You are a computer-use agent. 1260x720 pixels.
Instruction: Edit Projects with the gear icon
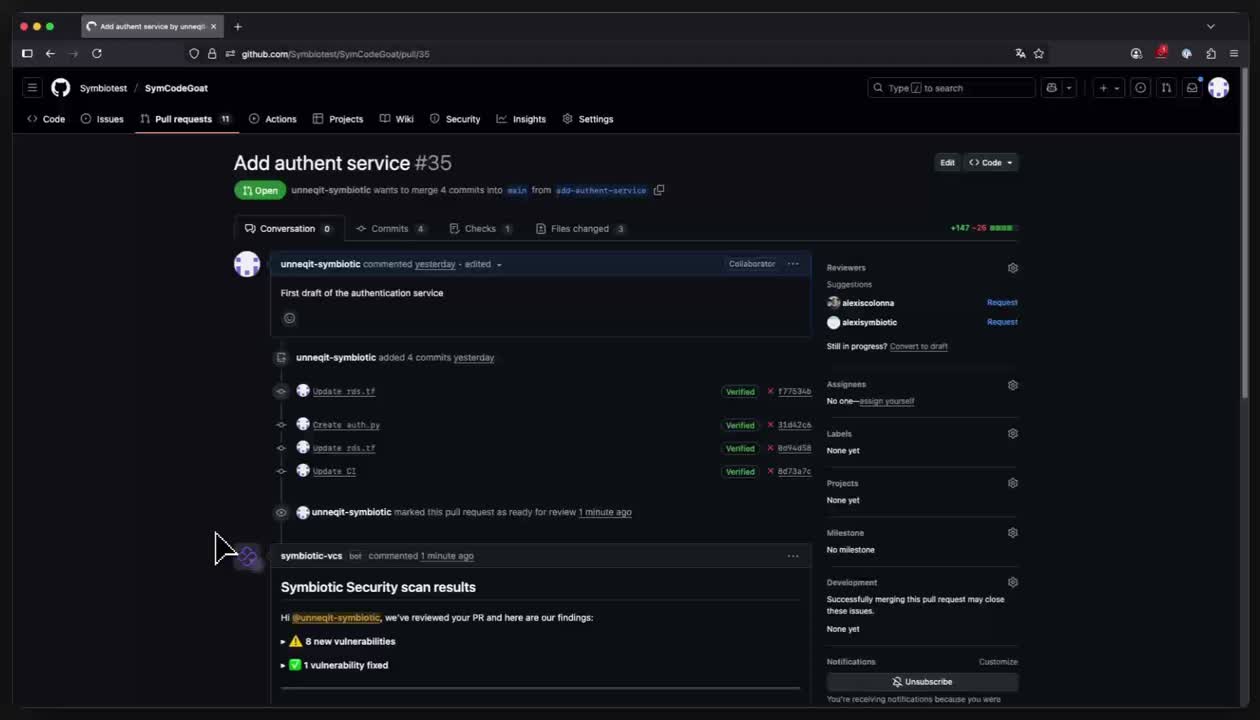(1013, 483)
